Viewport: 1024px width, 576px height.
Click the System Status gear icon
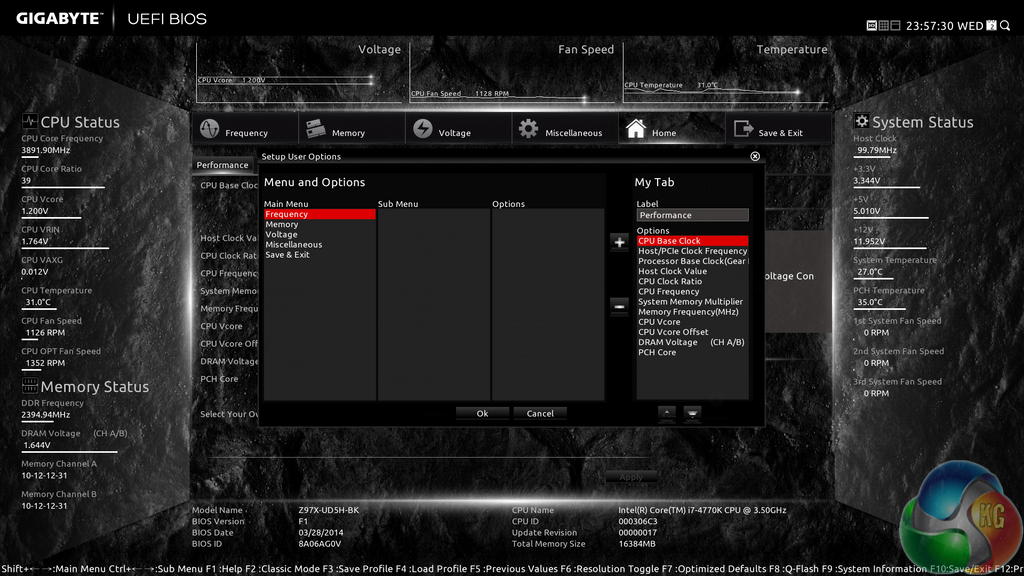(861, 121)
